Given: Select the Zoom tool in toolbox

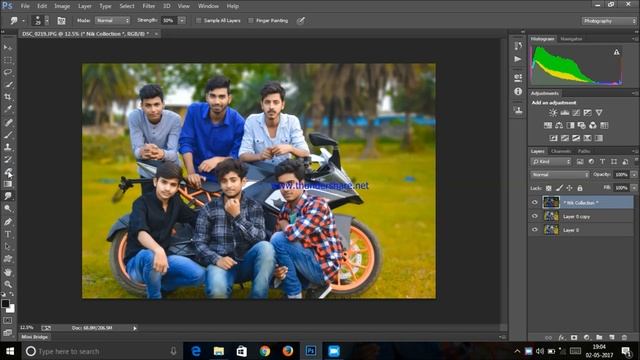Looking at the screenshot, I should 8,284.
